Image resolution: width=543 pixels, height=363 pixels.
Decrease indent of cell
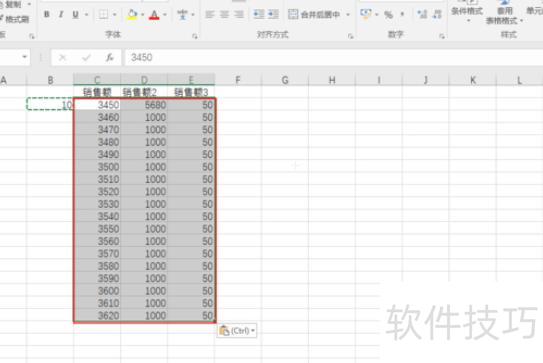[259, 14]
